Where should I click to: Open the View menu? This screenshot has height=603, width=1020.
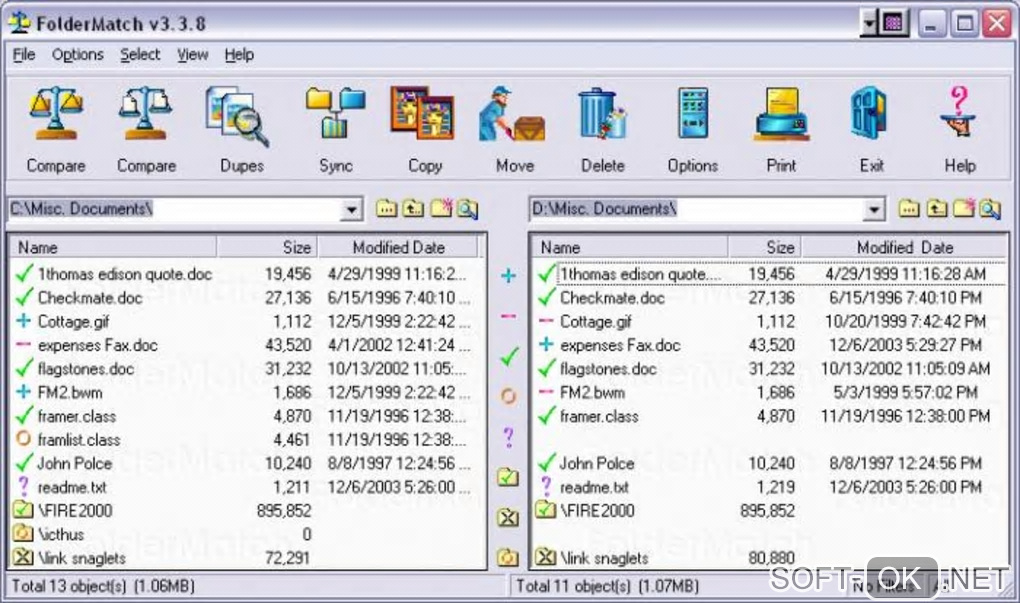click(193, 55)
